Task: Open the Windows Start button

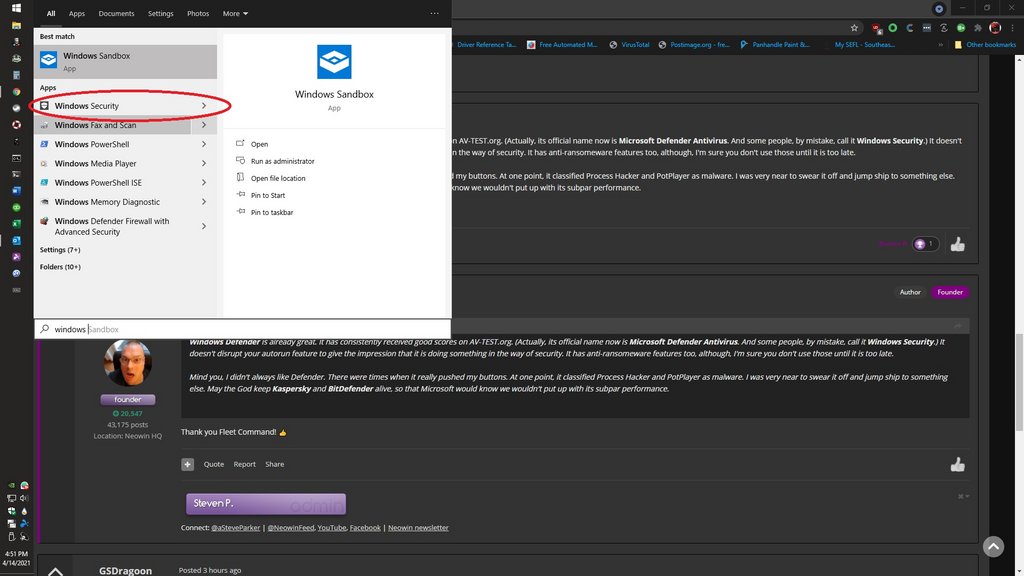Action: tap(16, 8)
